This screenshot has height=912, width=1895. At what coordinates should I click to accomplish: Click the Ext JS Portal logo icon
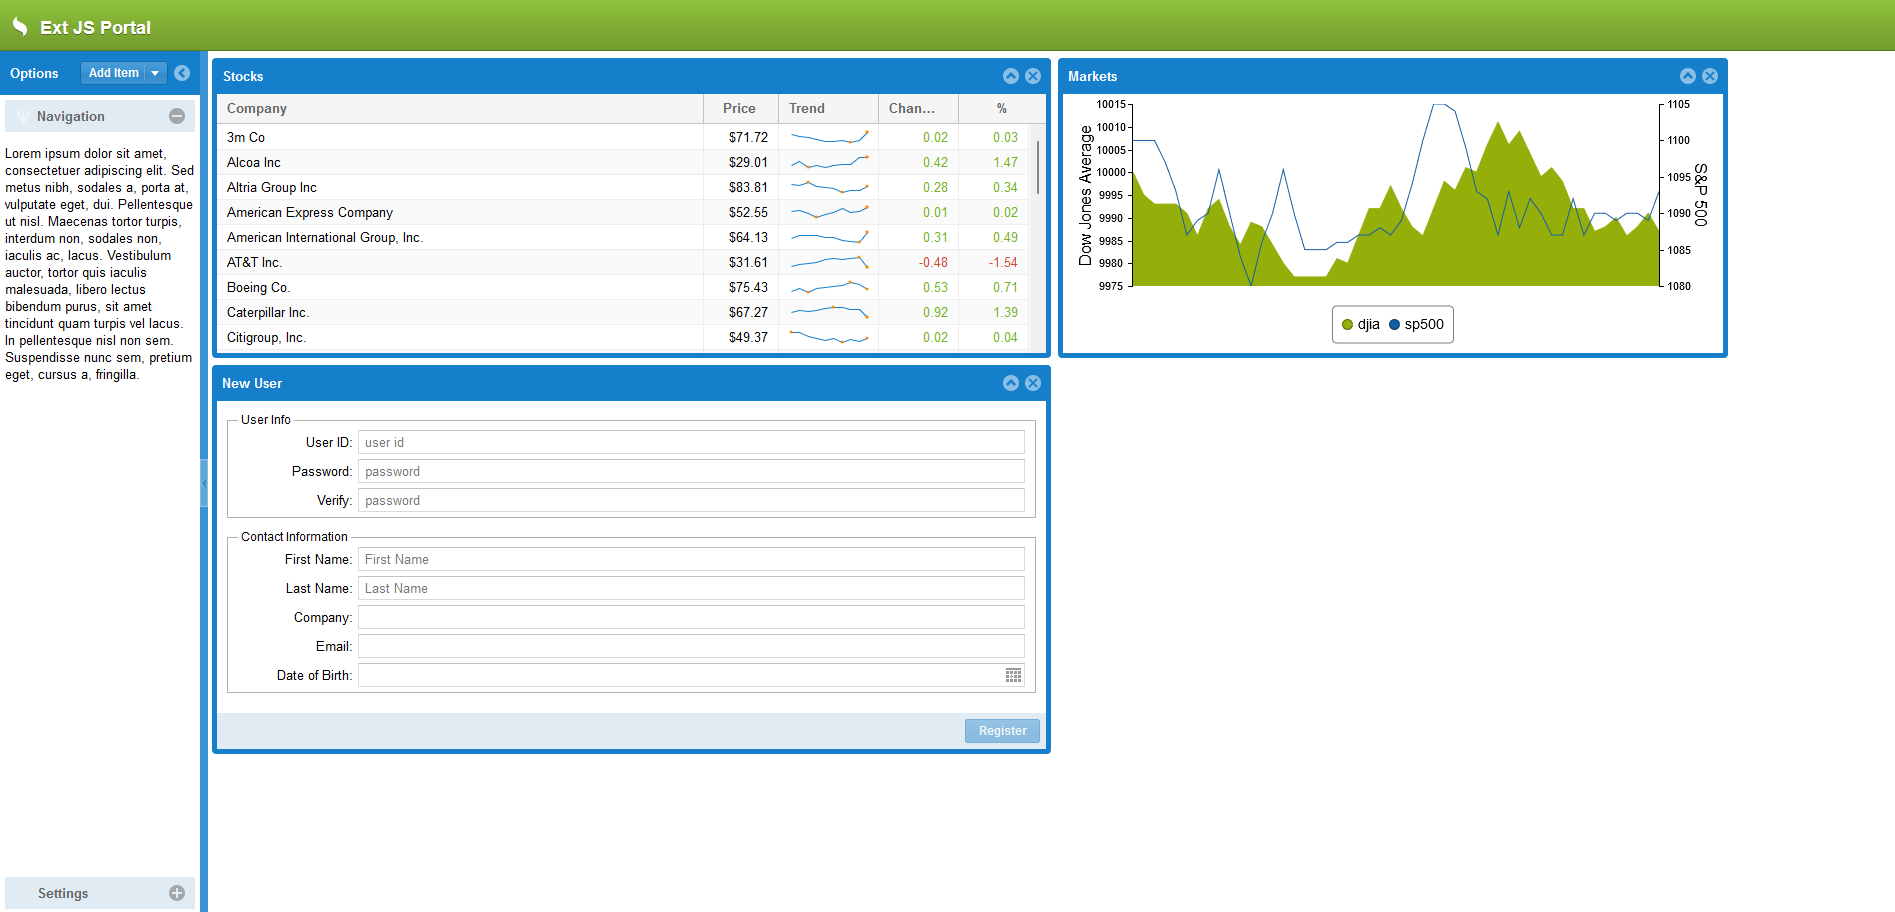(20, 27)
